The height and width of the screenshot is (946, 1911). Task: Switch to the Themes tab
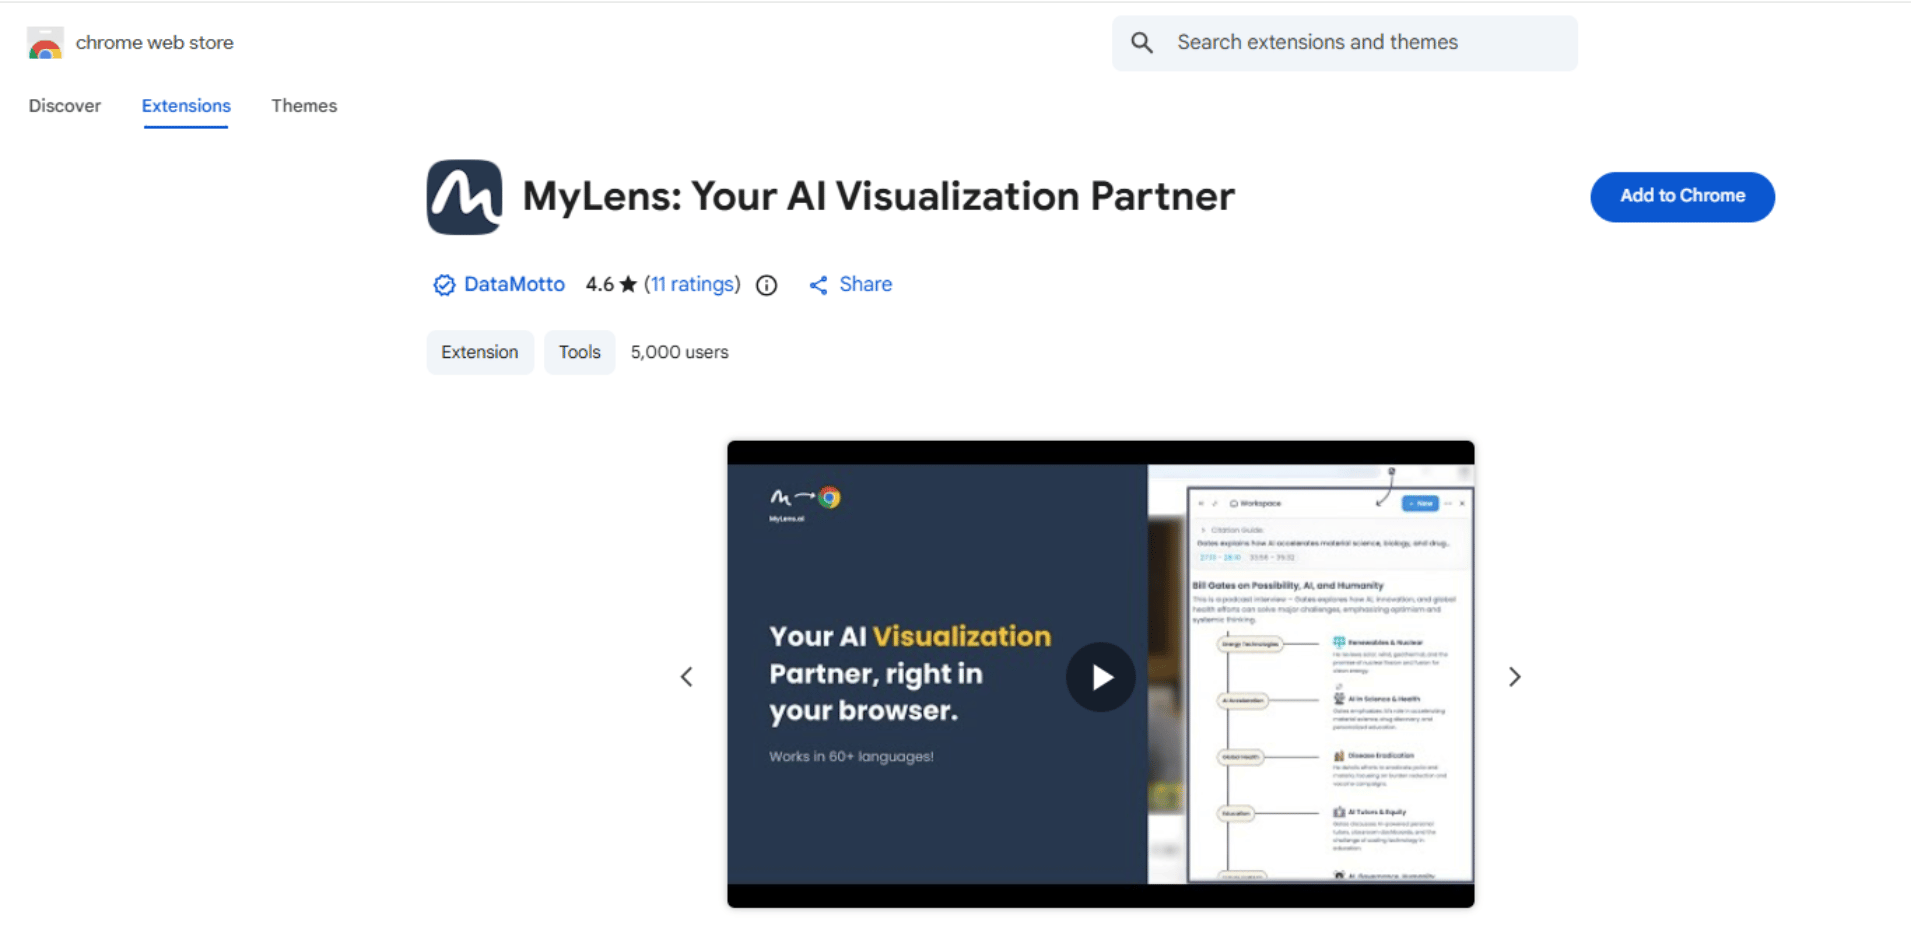(x=304, y=105)
